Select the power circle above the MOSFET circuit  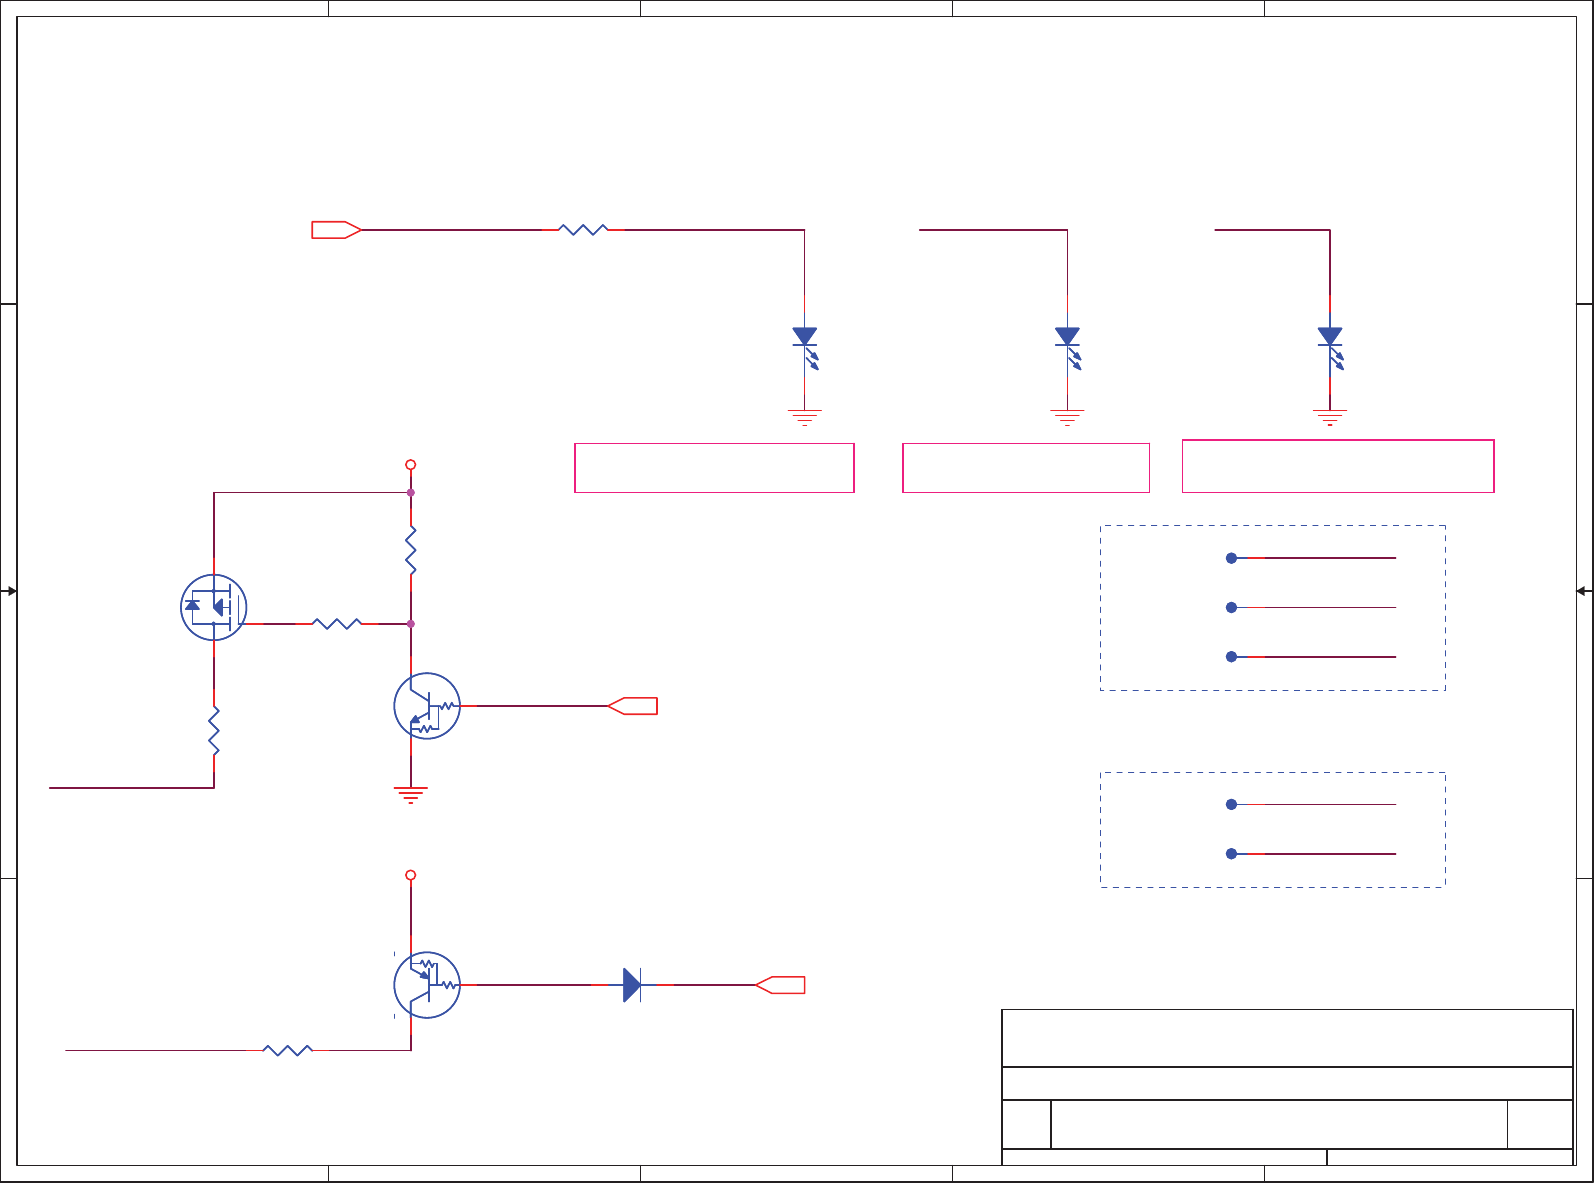410,465
